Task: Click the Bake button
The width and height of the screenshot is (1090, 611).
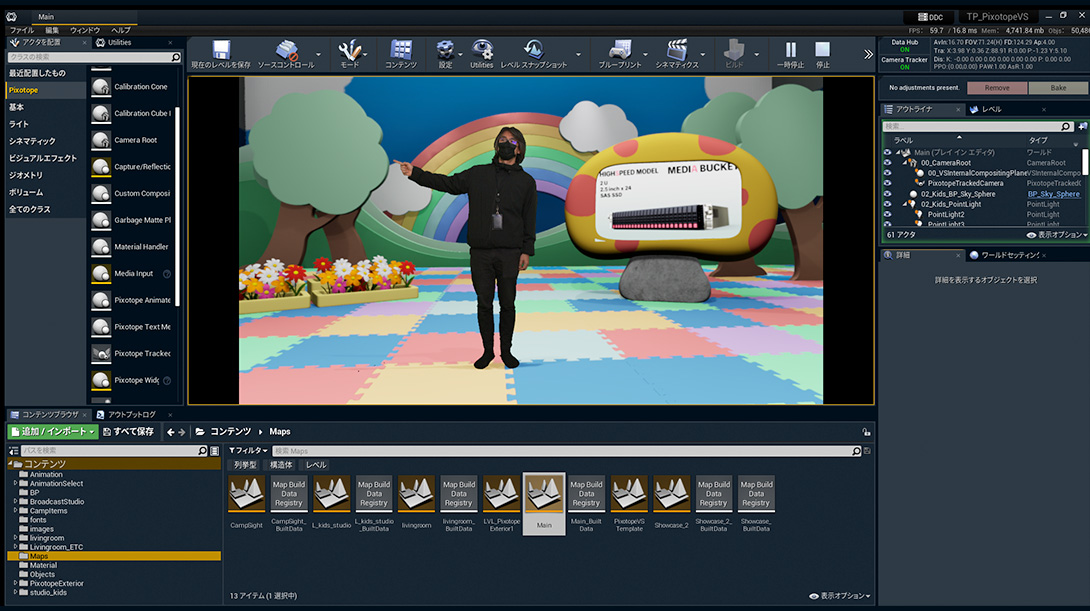Action: (x=1058, y=88)
